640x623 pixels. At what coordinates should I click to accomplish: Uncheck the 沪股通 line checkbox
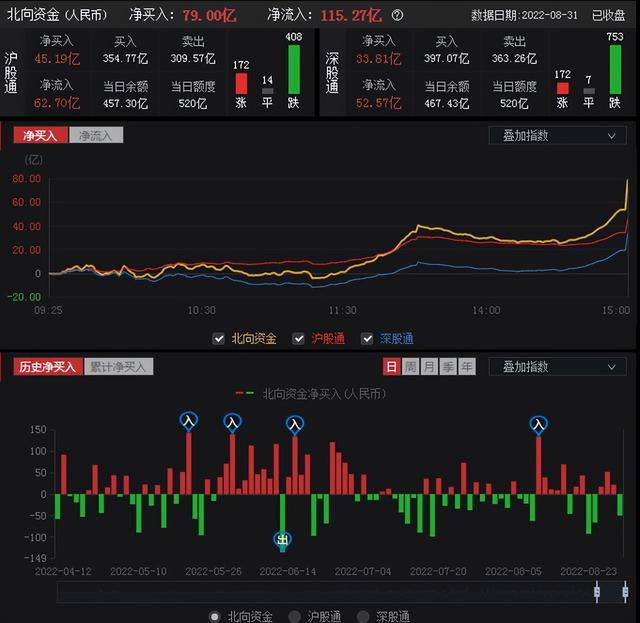tap(298, 338)
